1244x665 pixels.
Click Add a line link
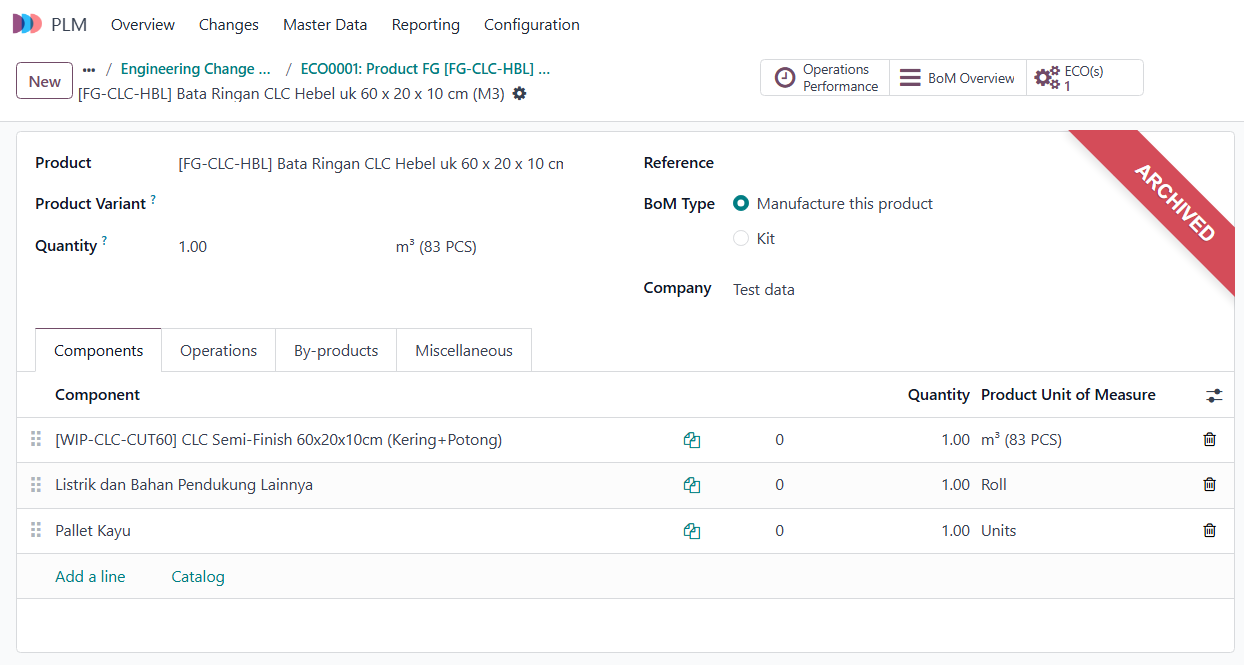click(x=90, y=576)
